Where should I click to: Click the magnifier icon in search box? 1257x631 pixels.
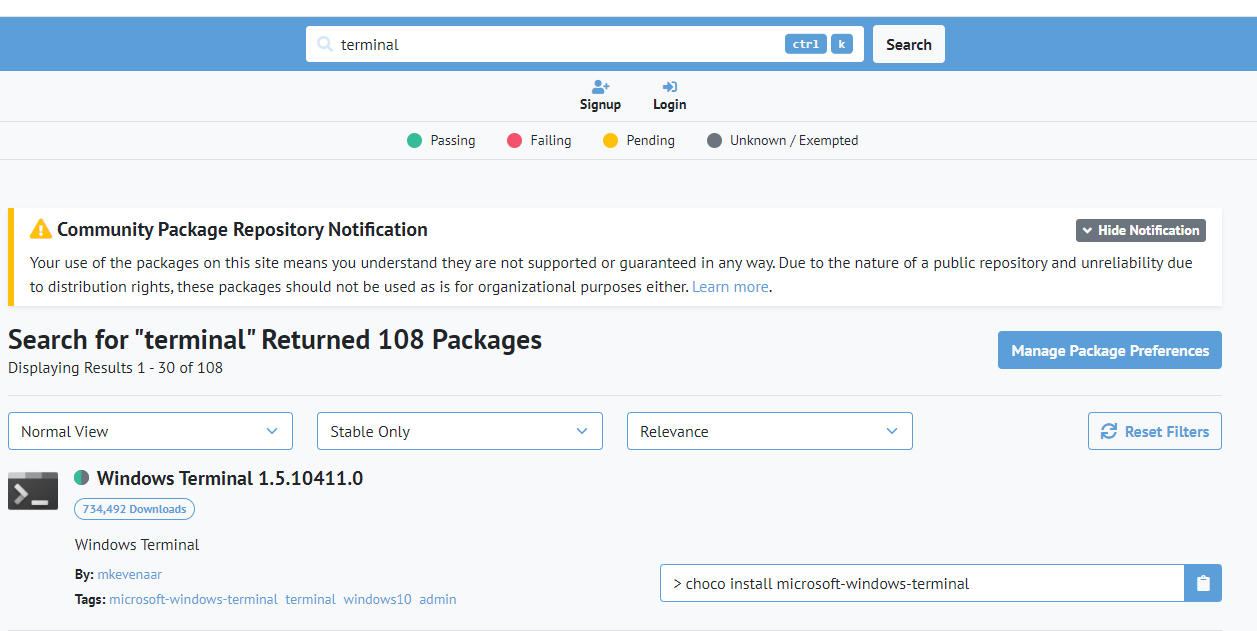point(324,44)
